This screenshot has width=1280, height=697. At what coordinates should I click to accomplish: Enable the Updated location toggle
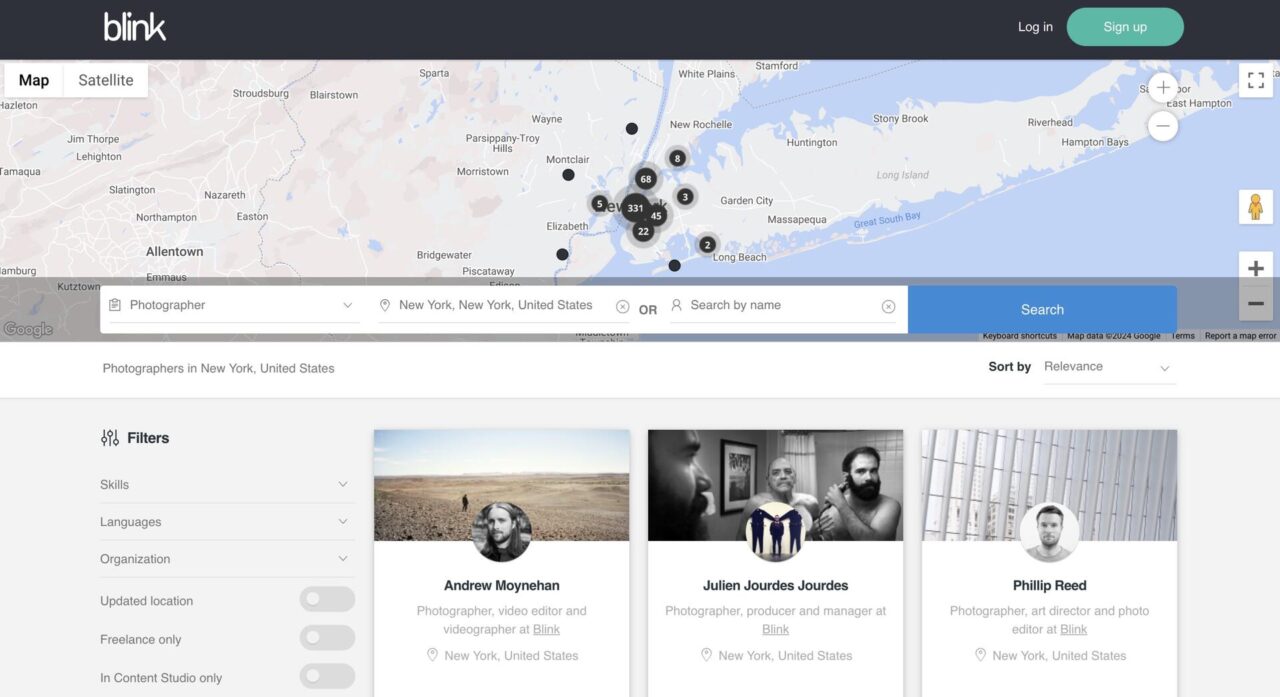click(x=327, y=599)
